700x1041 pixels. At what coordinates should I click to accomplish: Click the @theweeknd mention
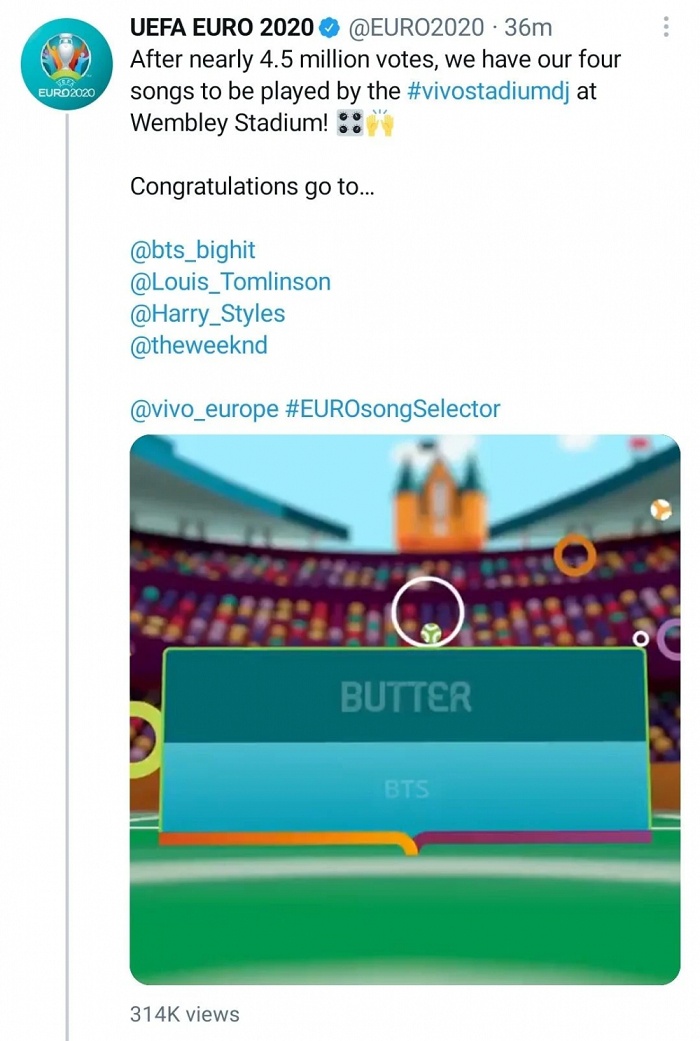pyautogui.click(x=199, y=346)
